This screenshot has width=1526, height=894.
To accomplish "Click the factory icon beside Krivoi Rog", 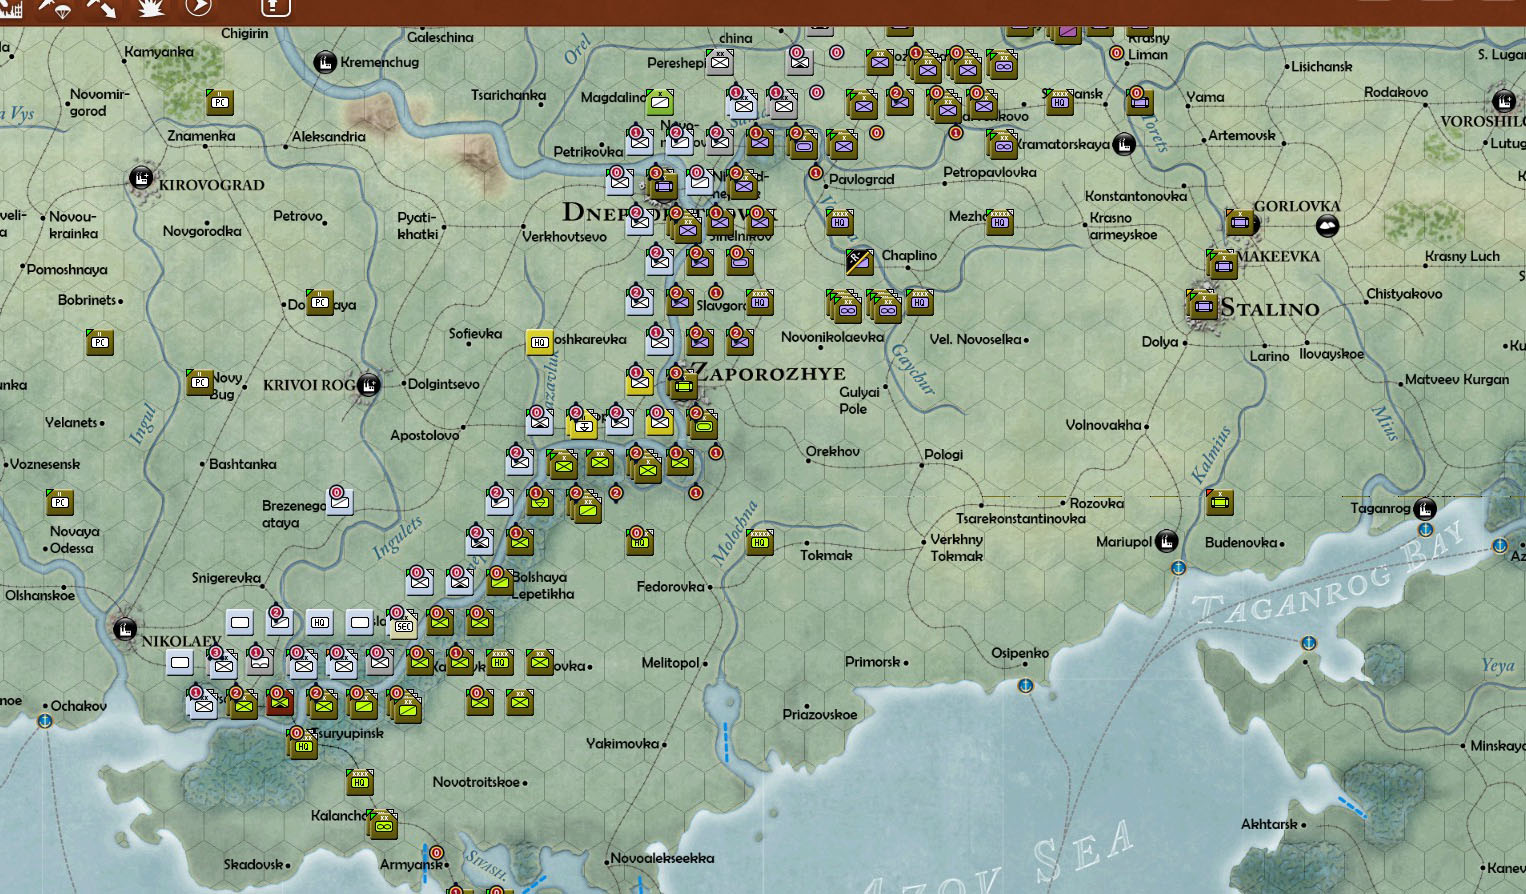I will pyautogui.click(x=369, y=384).
